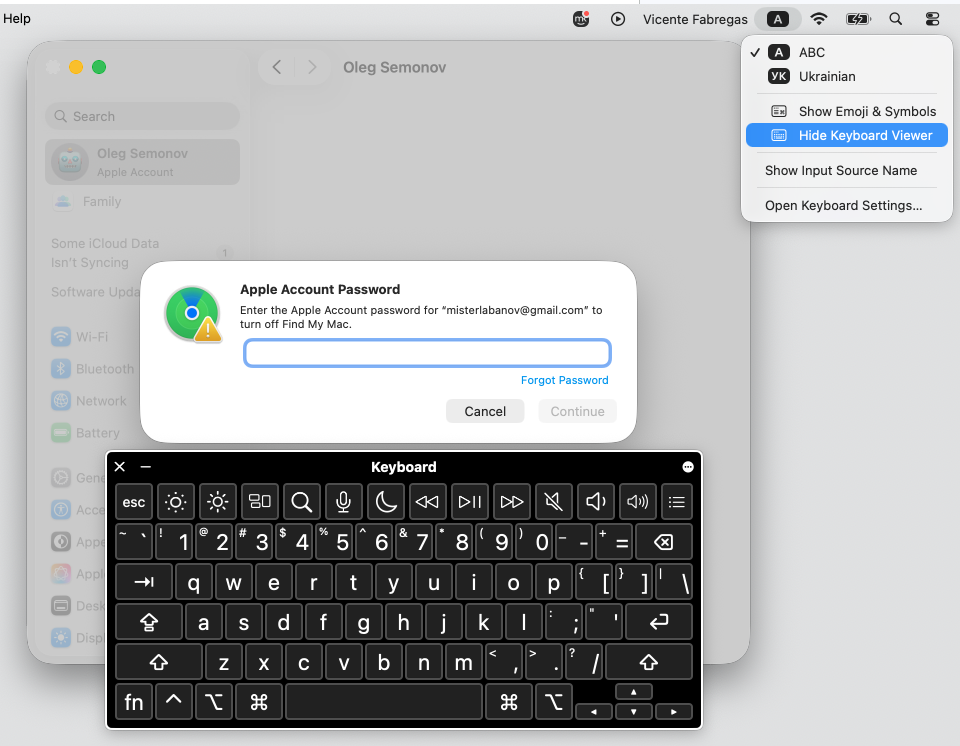Open battery status in menu bar
The height and width of the screenshot is (746, 960).
point(858,19)
